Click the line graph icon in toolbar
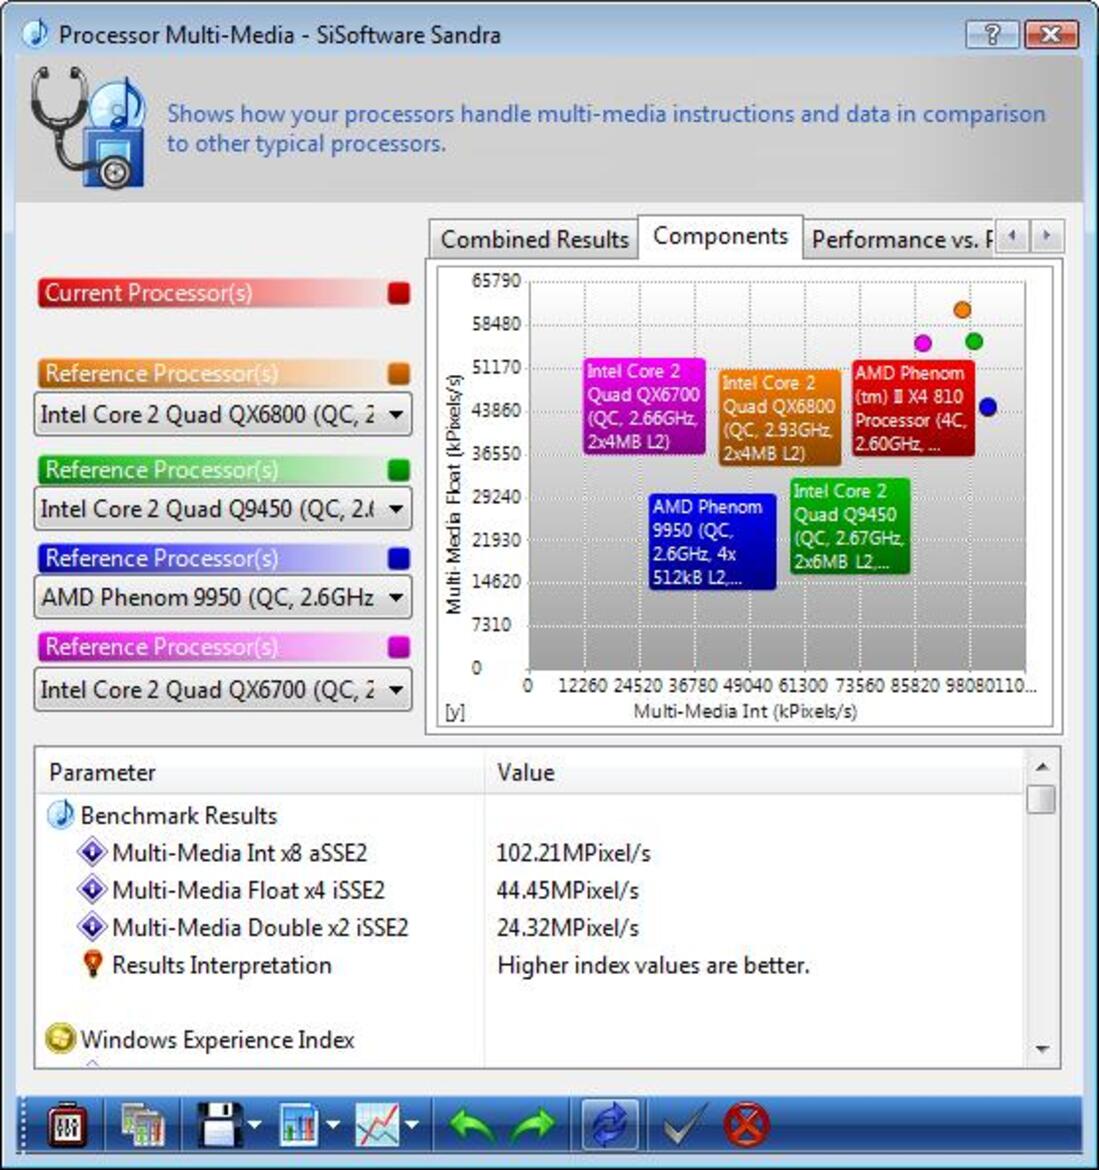Viewport: 1099px width, 1170px height. tap(378, 1125)
